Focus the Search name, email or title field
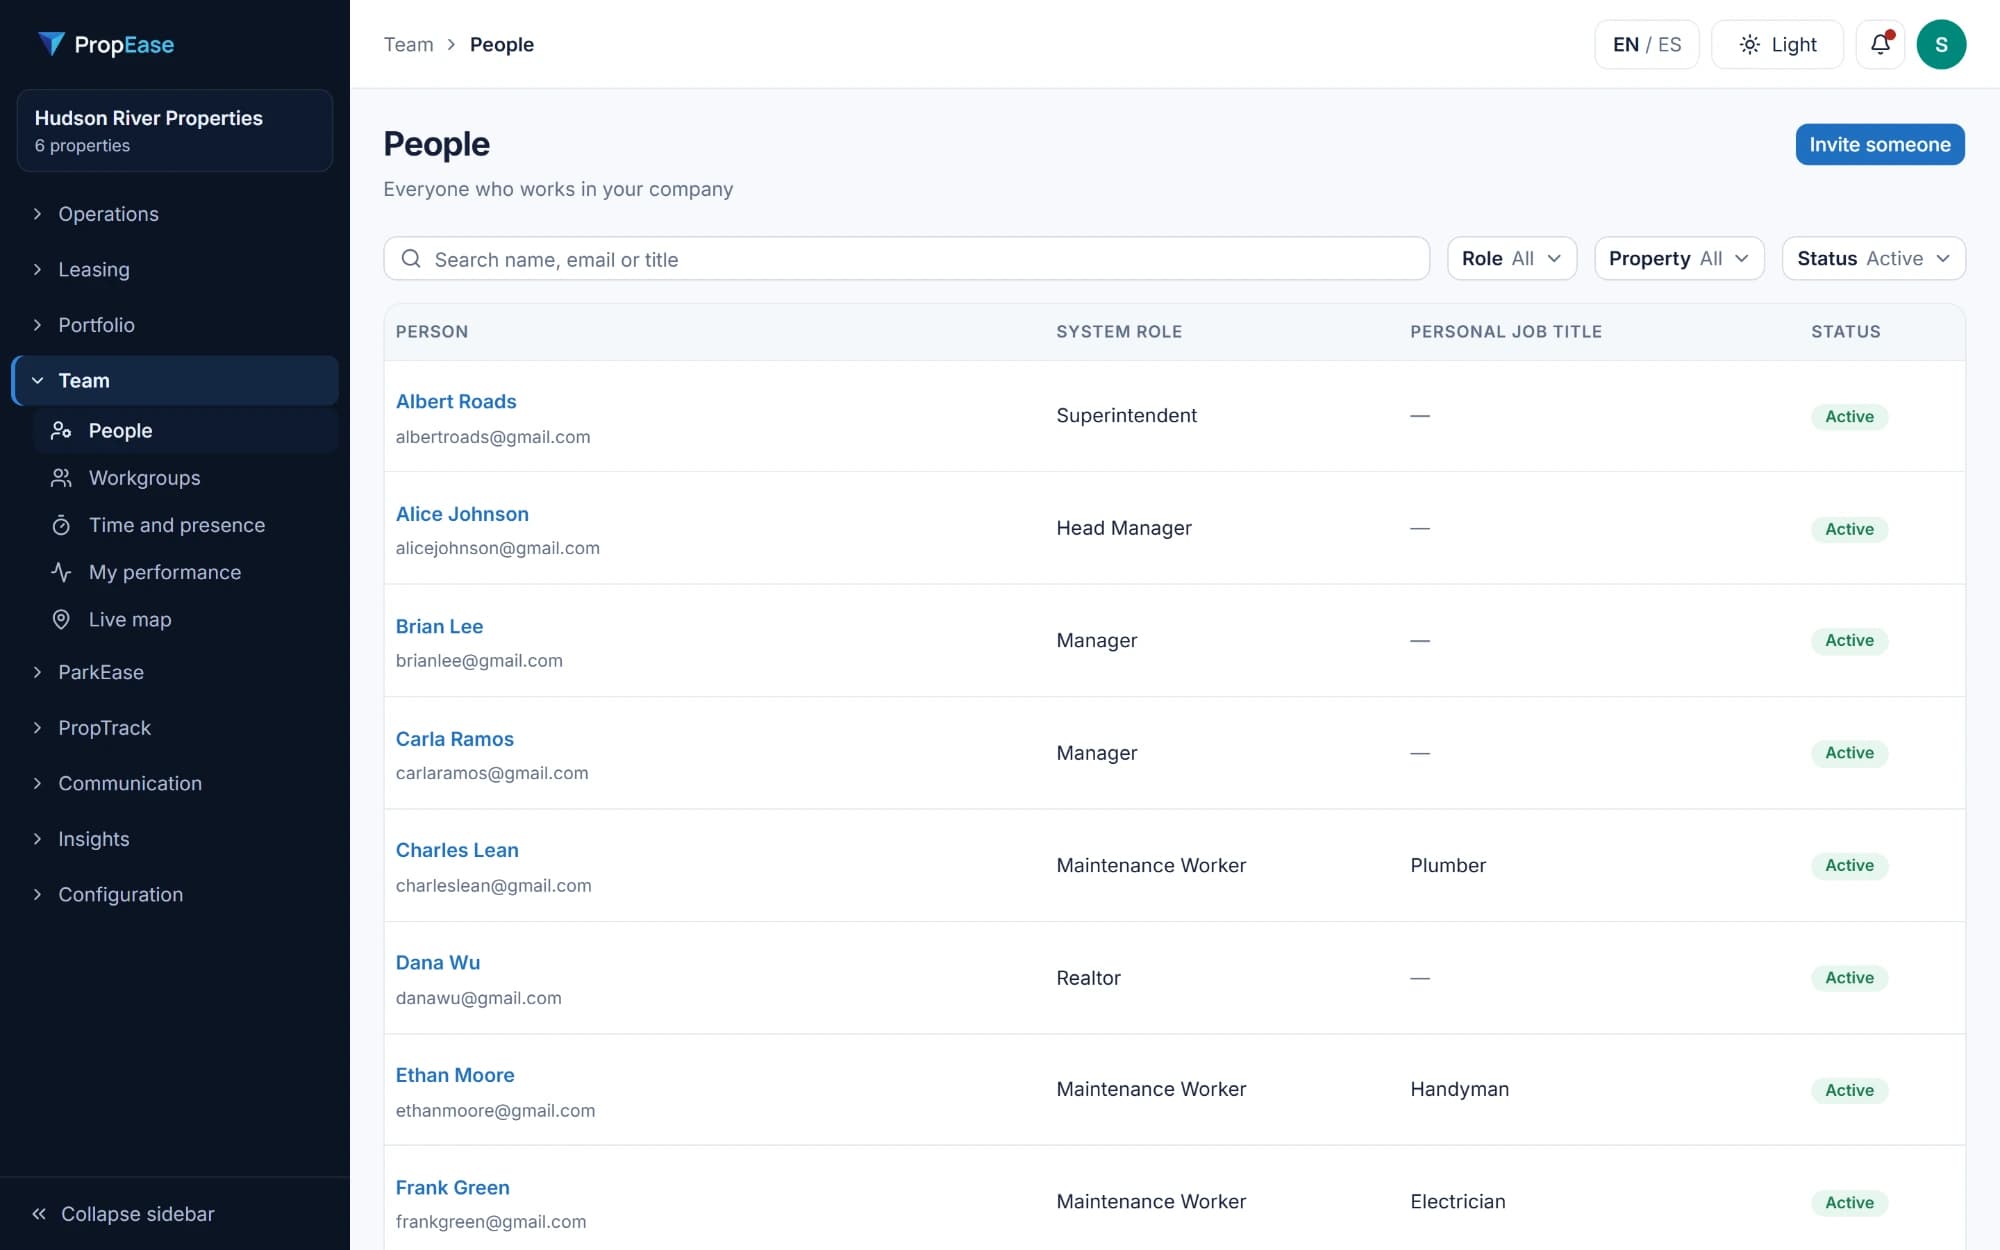The image size is (2000, 1250). click(x=906, y=259)
